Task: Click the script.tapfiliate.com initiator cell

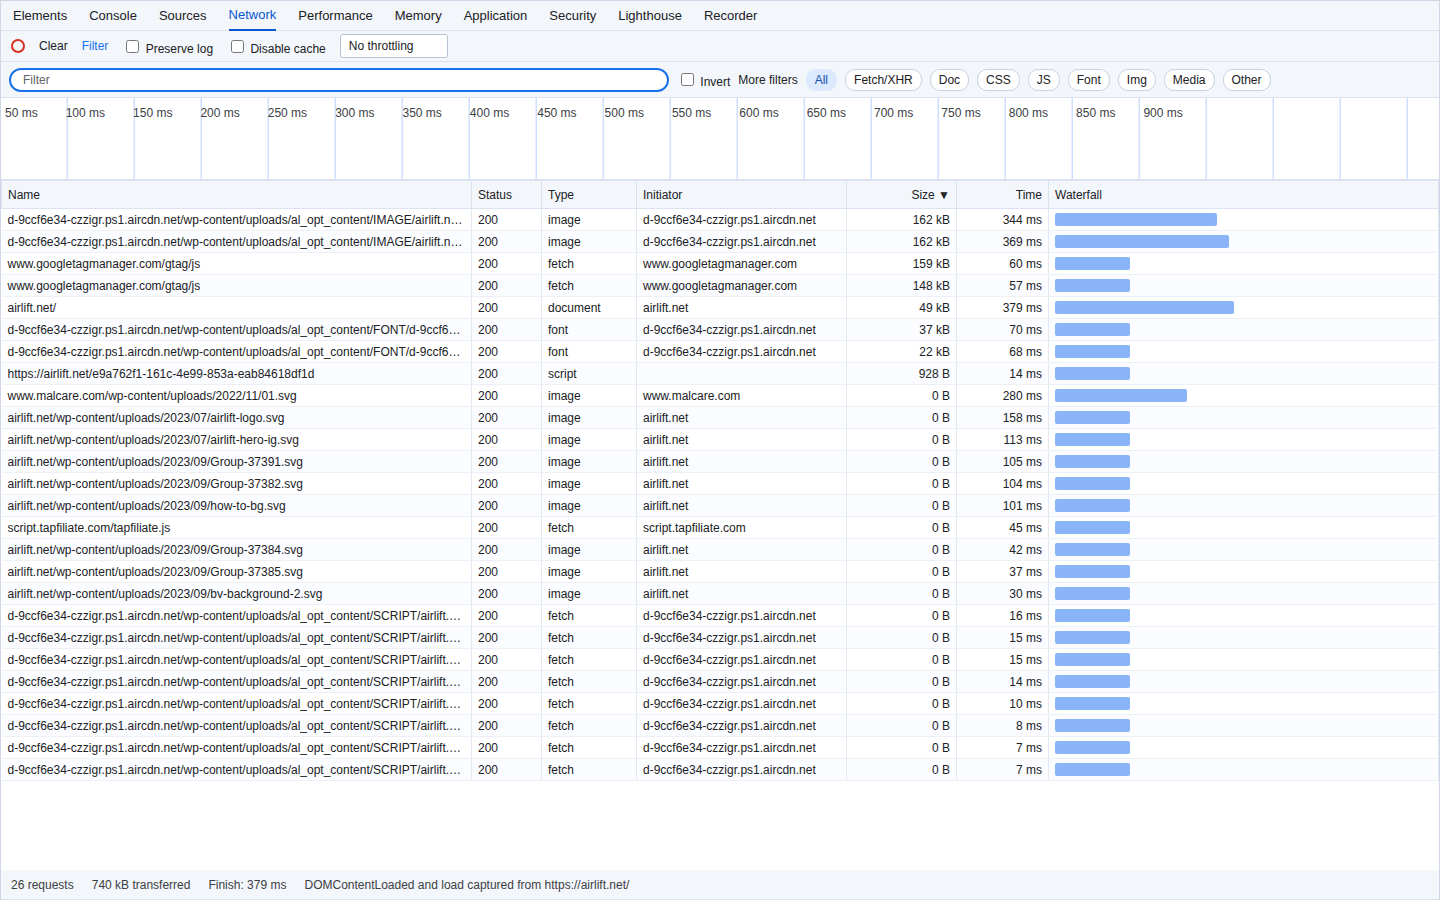Action: coord(741,528)
